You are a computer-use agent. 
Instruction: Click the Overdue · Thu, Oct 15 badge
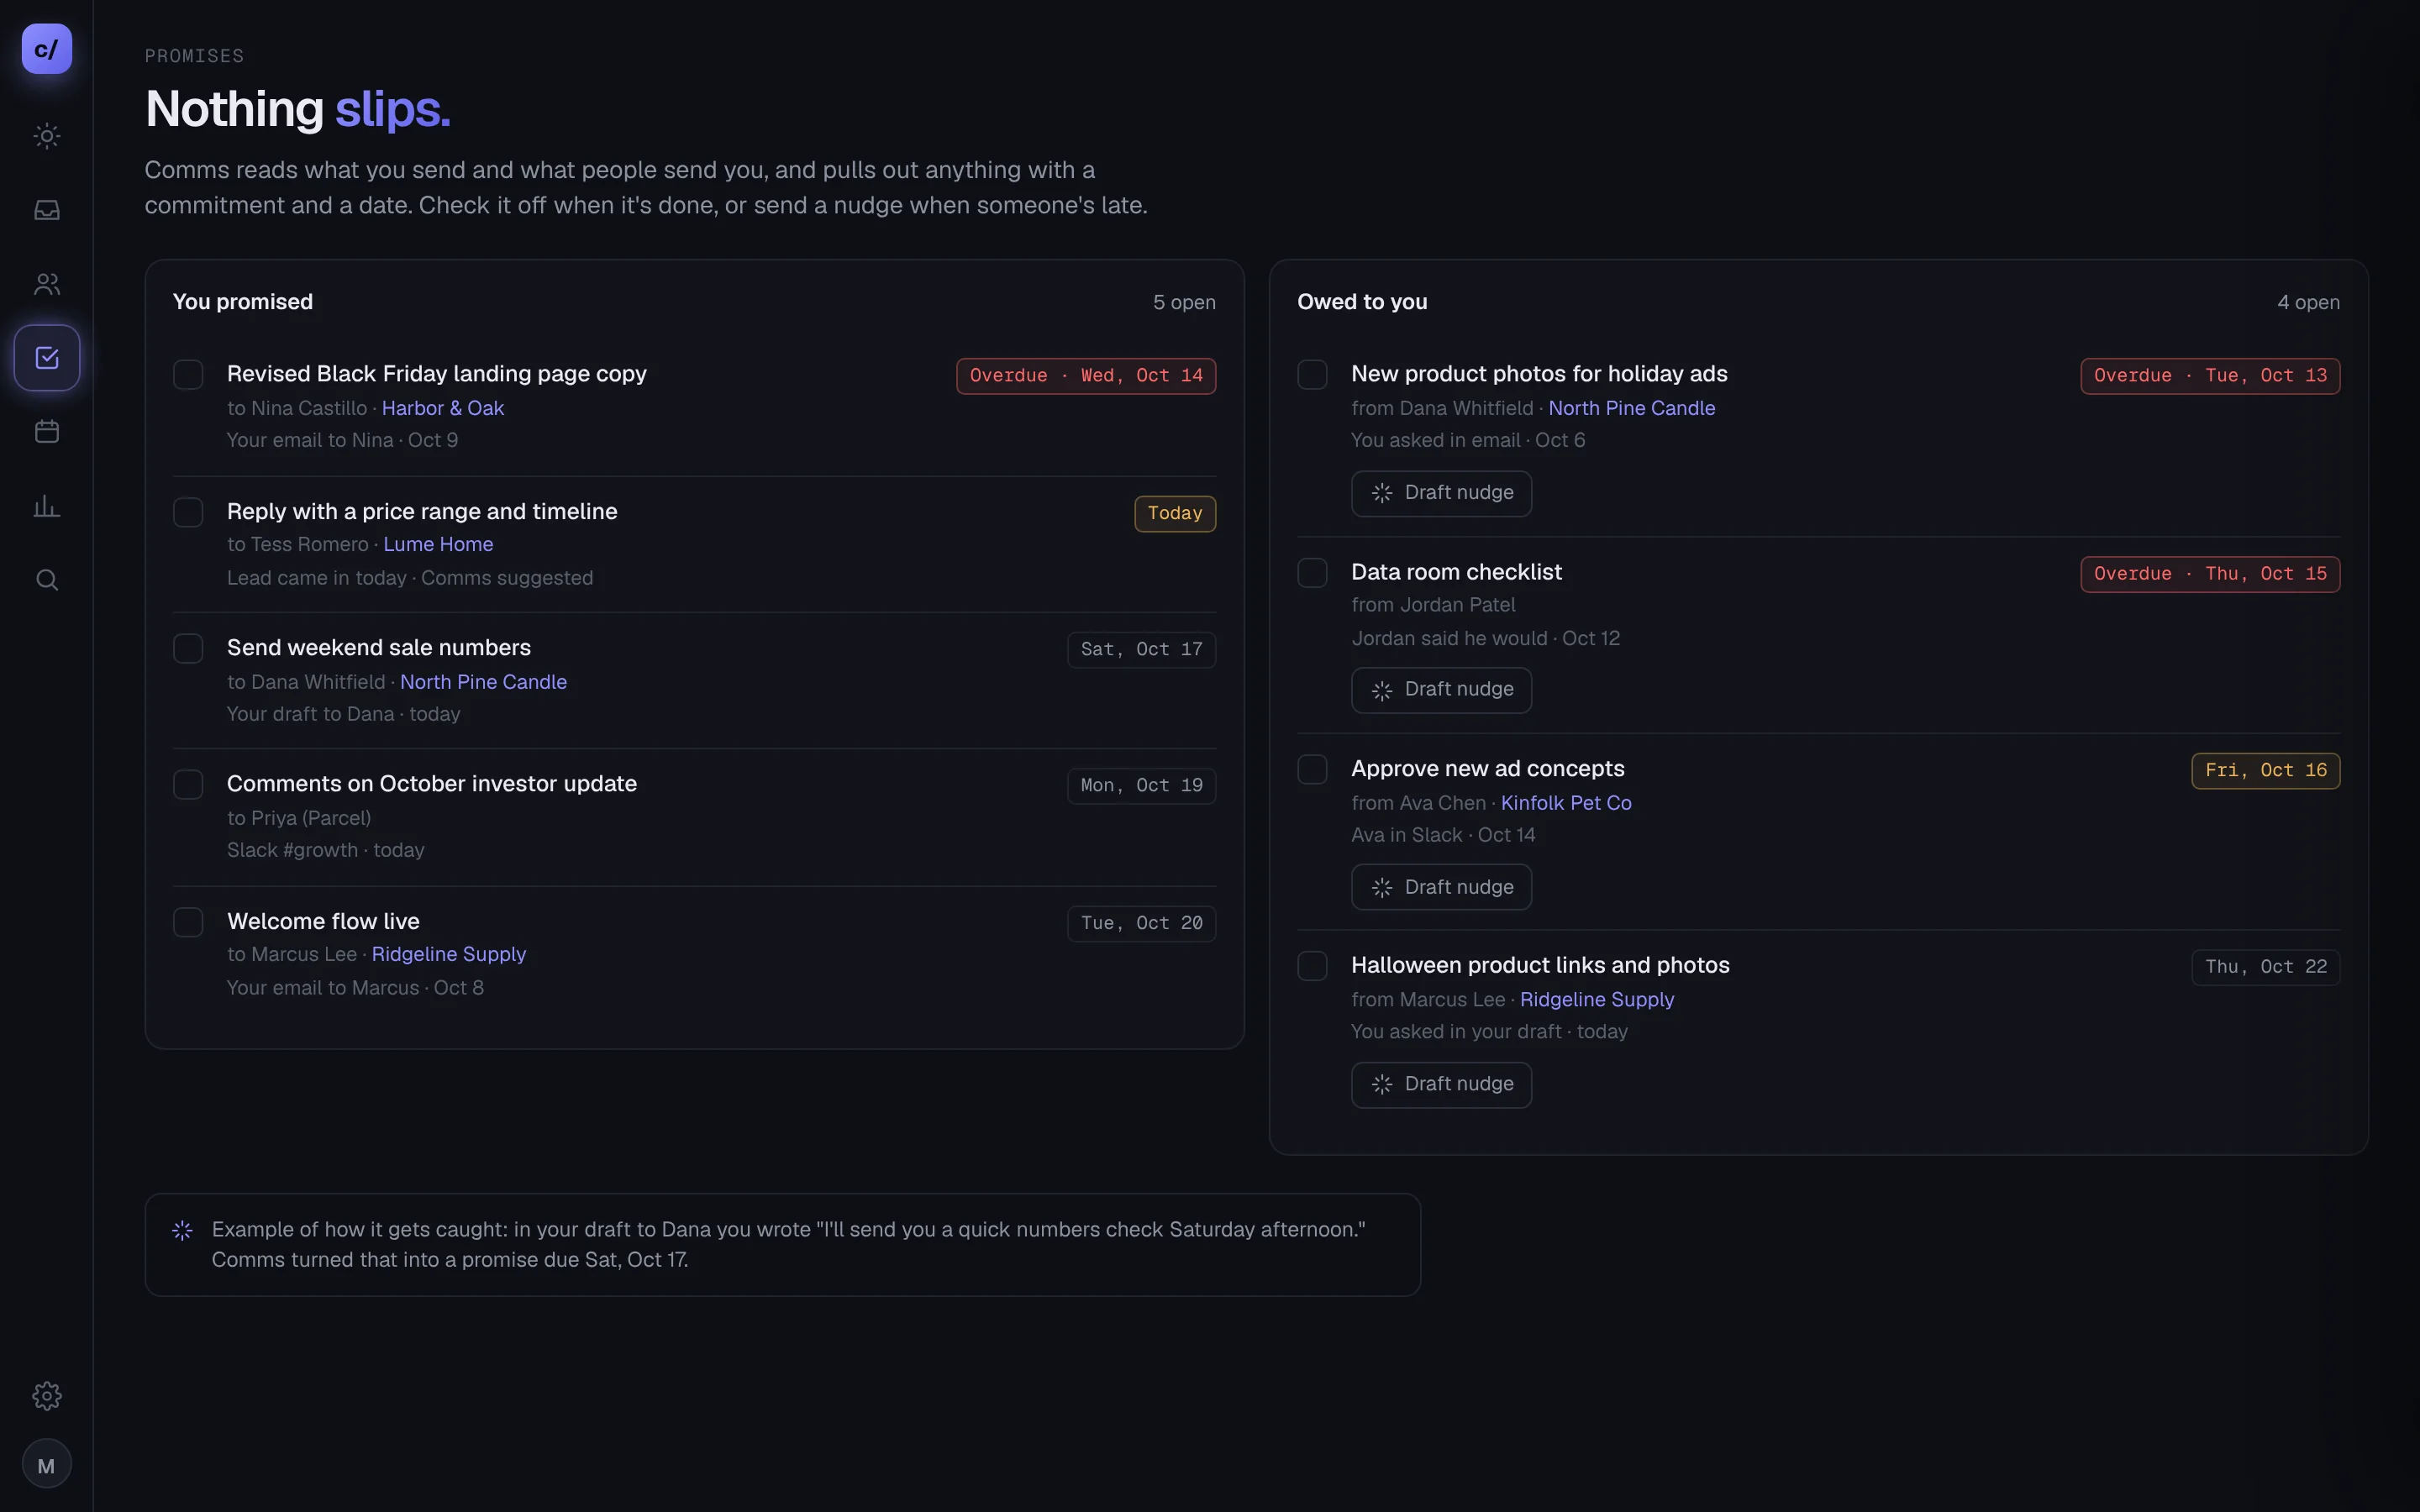[x=2210, y=574]
